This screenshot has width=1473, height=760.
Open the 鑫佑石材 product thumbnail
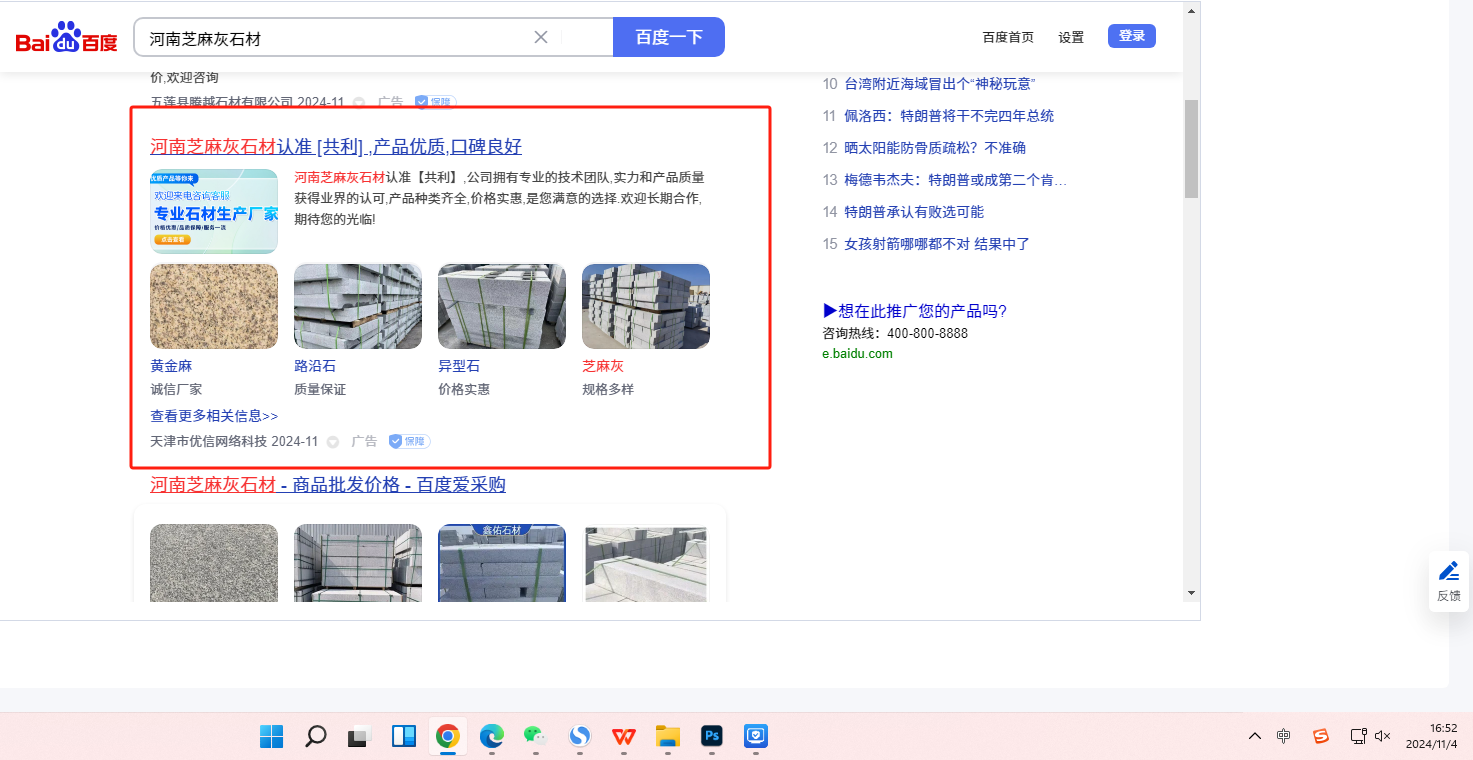click(502, 563)
